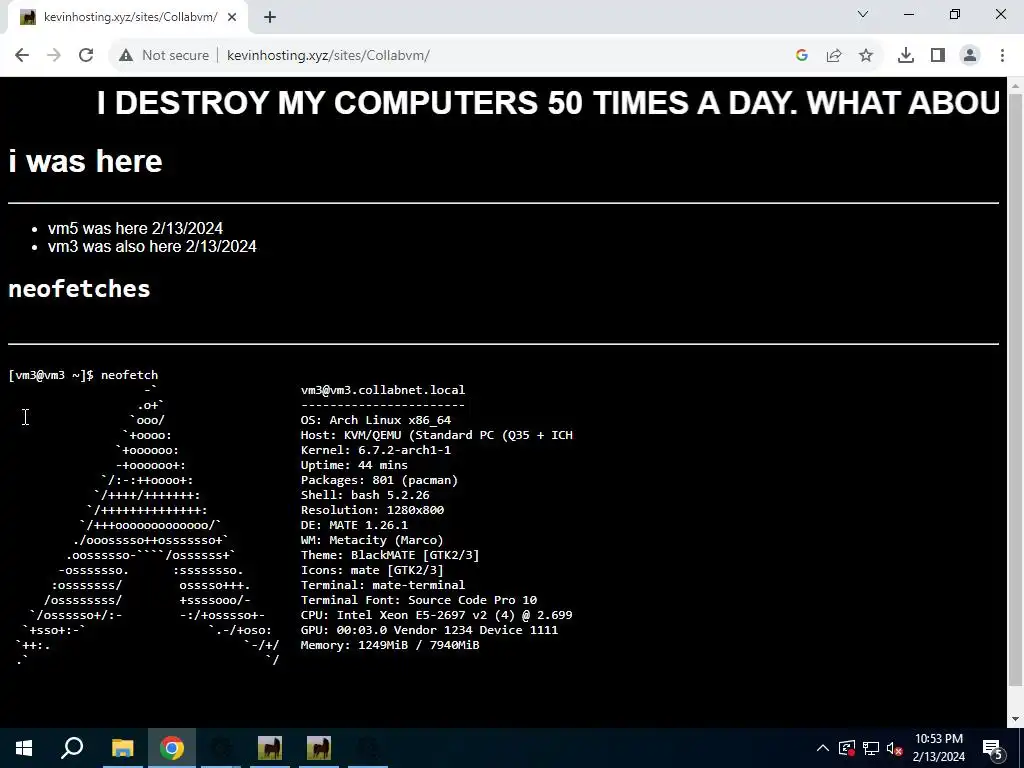Click the 'i was here' heading
This screenshot has height=768, width=1024.
pos(85,161)
